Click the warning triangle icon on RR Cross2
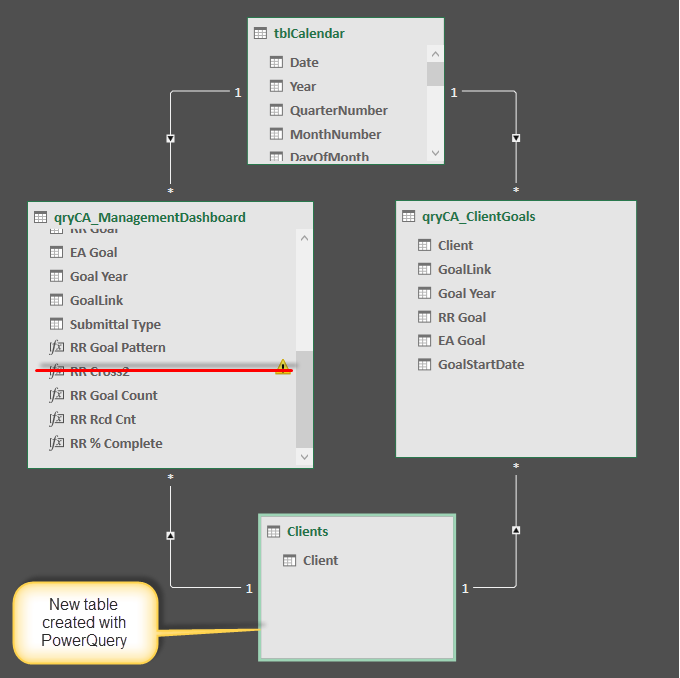This screenshot has width=680, height=678. pos(283,367)
